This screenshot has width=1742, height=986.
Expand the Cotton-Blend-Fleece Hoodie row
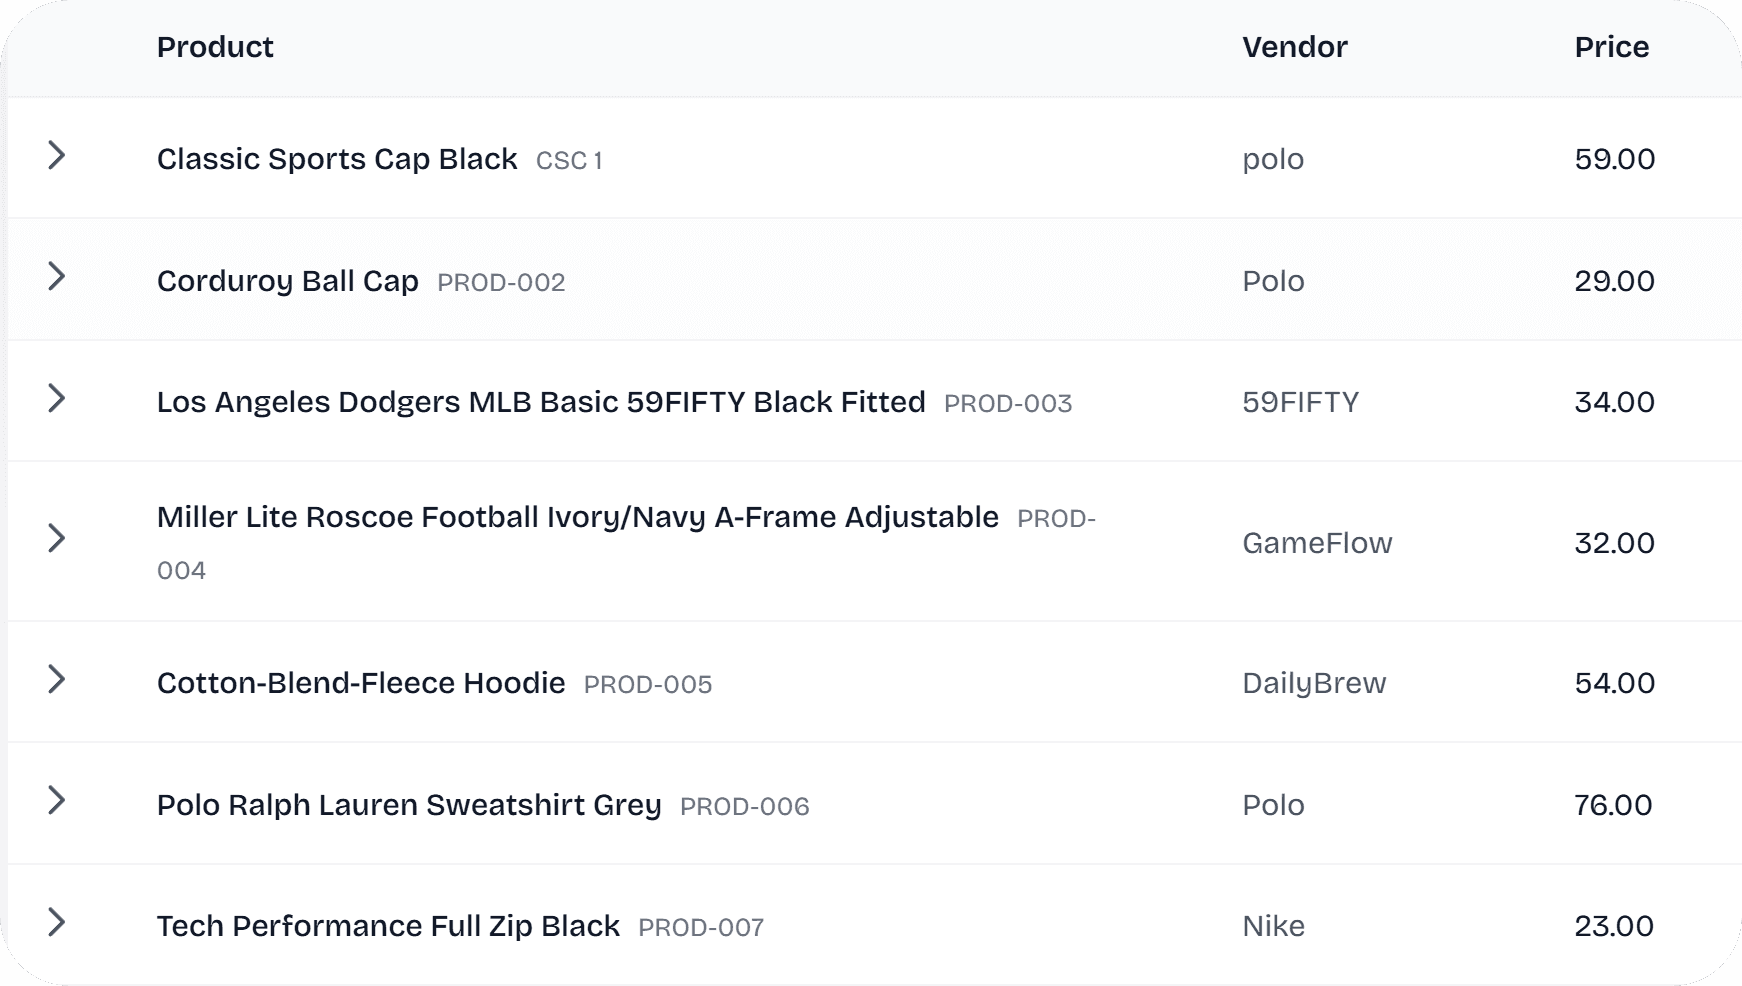[57, 680]
